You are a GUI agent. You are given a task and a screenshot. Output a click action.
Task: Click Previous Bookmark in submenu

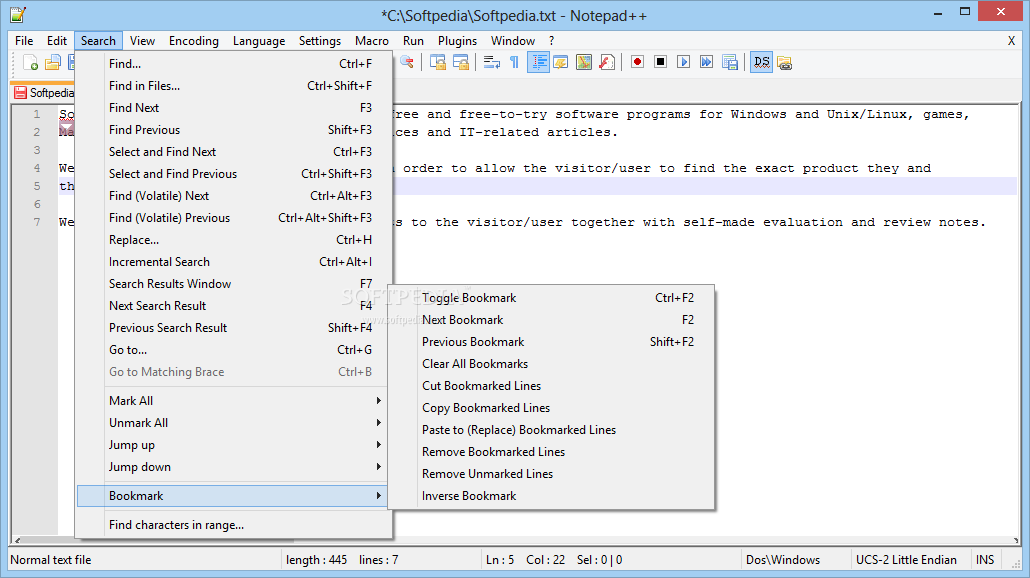(551, 342)
